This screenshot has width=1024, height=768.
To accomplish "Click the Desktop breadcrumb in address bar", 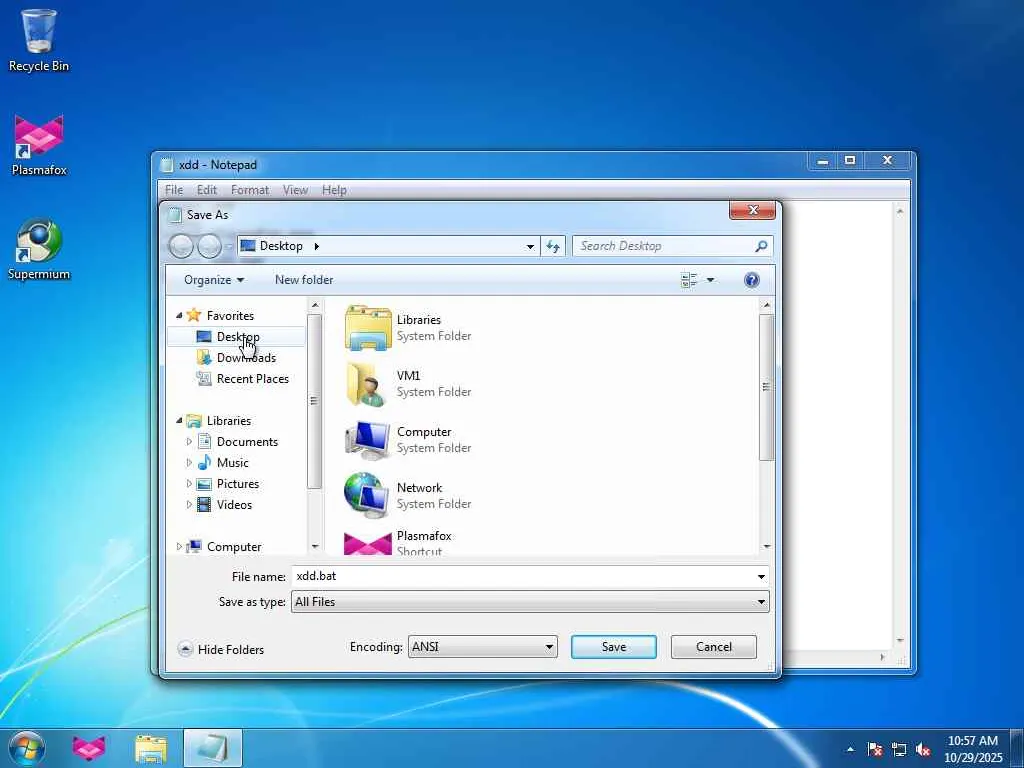I will pyautogui.click(x=281, y=246).
